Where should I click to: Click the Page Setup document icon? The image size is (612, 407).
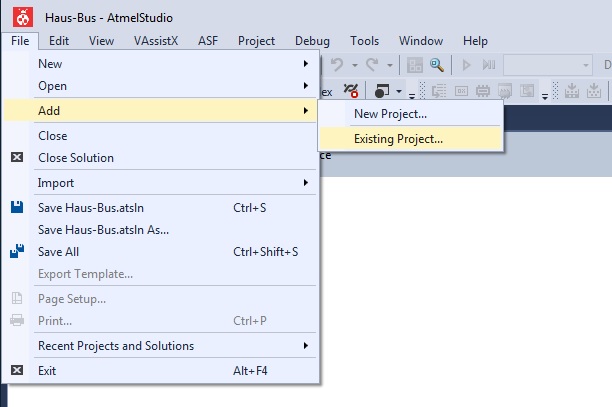pyautogui.click(x=17, y=298)
